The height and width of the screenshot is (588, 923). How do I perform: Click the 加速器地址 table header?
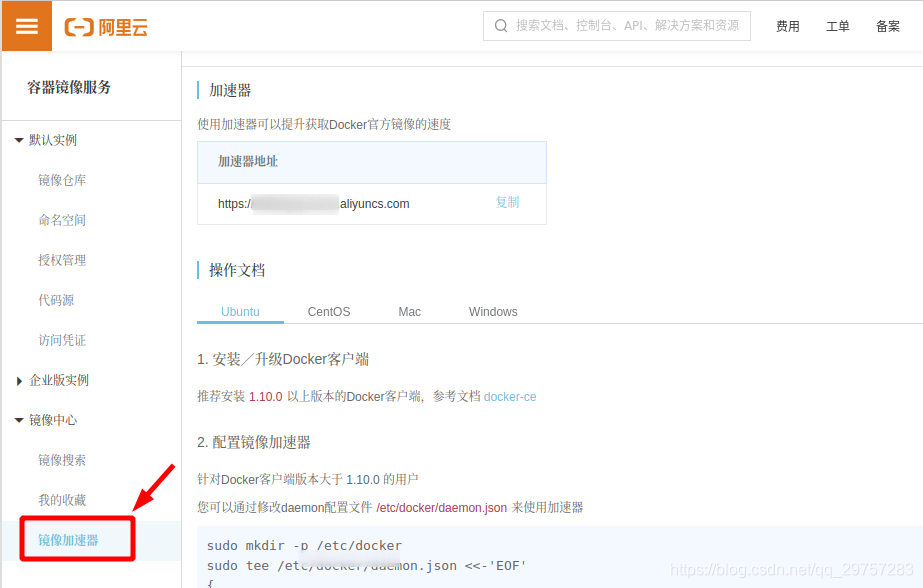tap(248, 161)
